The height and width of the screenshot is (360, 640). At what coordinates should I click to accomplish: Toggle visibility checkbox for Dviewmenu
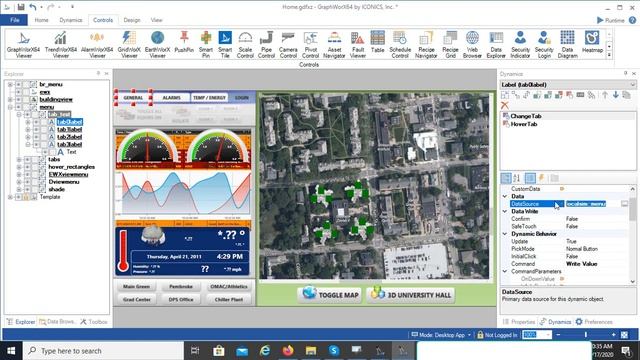[x=27, y=182]
